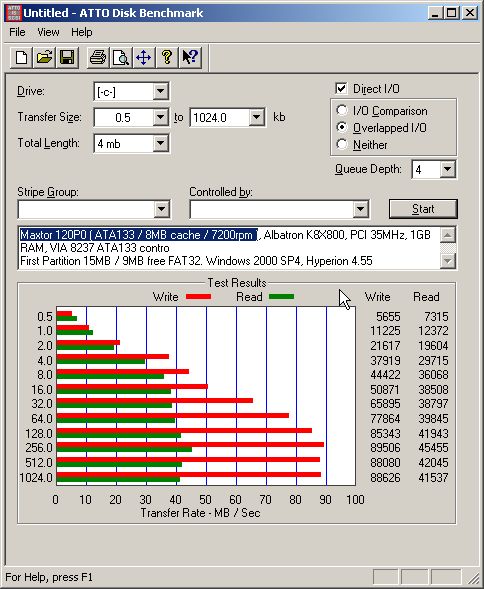Image resolution: width=484 pixels, height=589 pixels.
Task: Click the New document toolbar icon
Action: (x=21, y=58)
